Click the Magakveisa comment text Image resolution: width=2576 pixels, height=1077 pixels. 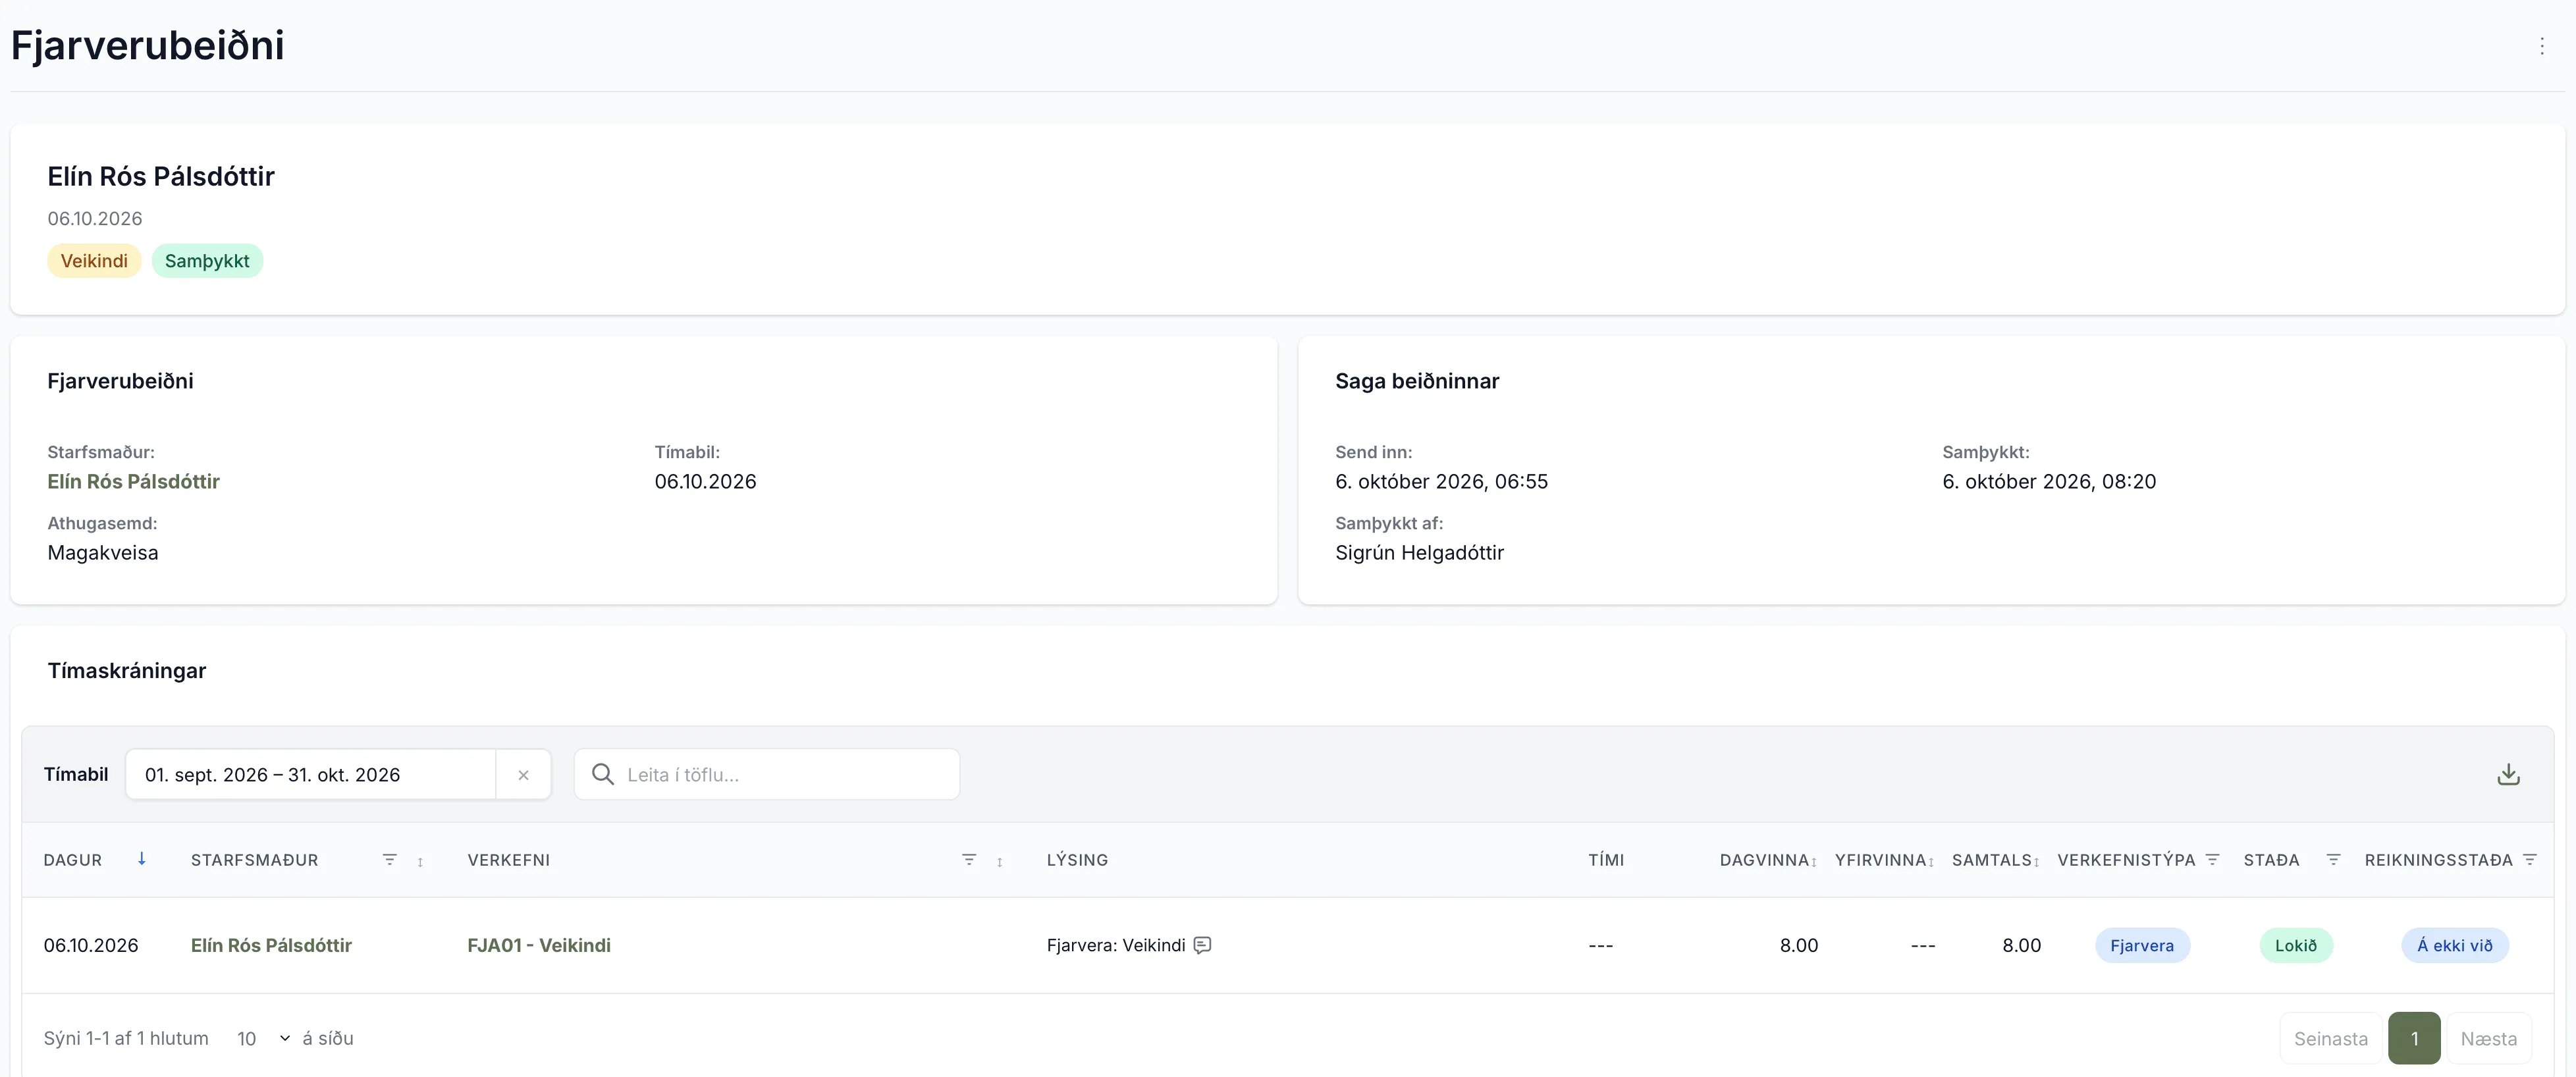pyautogui.click(x=103, y=552)
